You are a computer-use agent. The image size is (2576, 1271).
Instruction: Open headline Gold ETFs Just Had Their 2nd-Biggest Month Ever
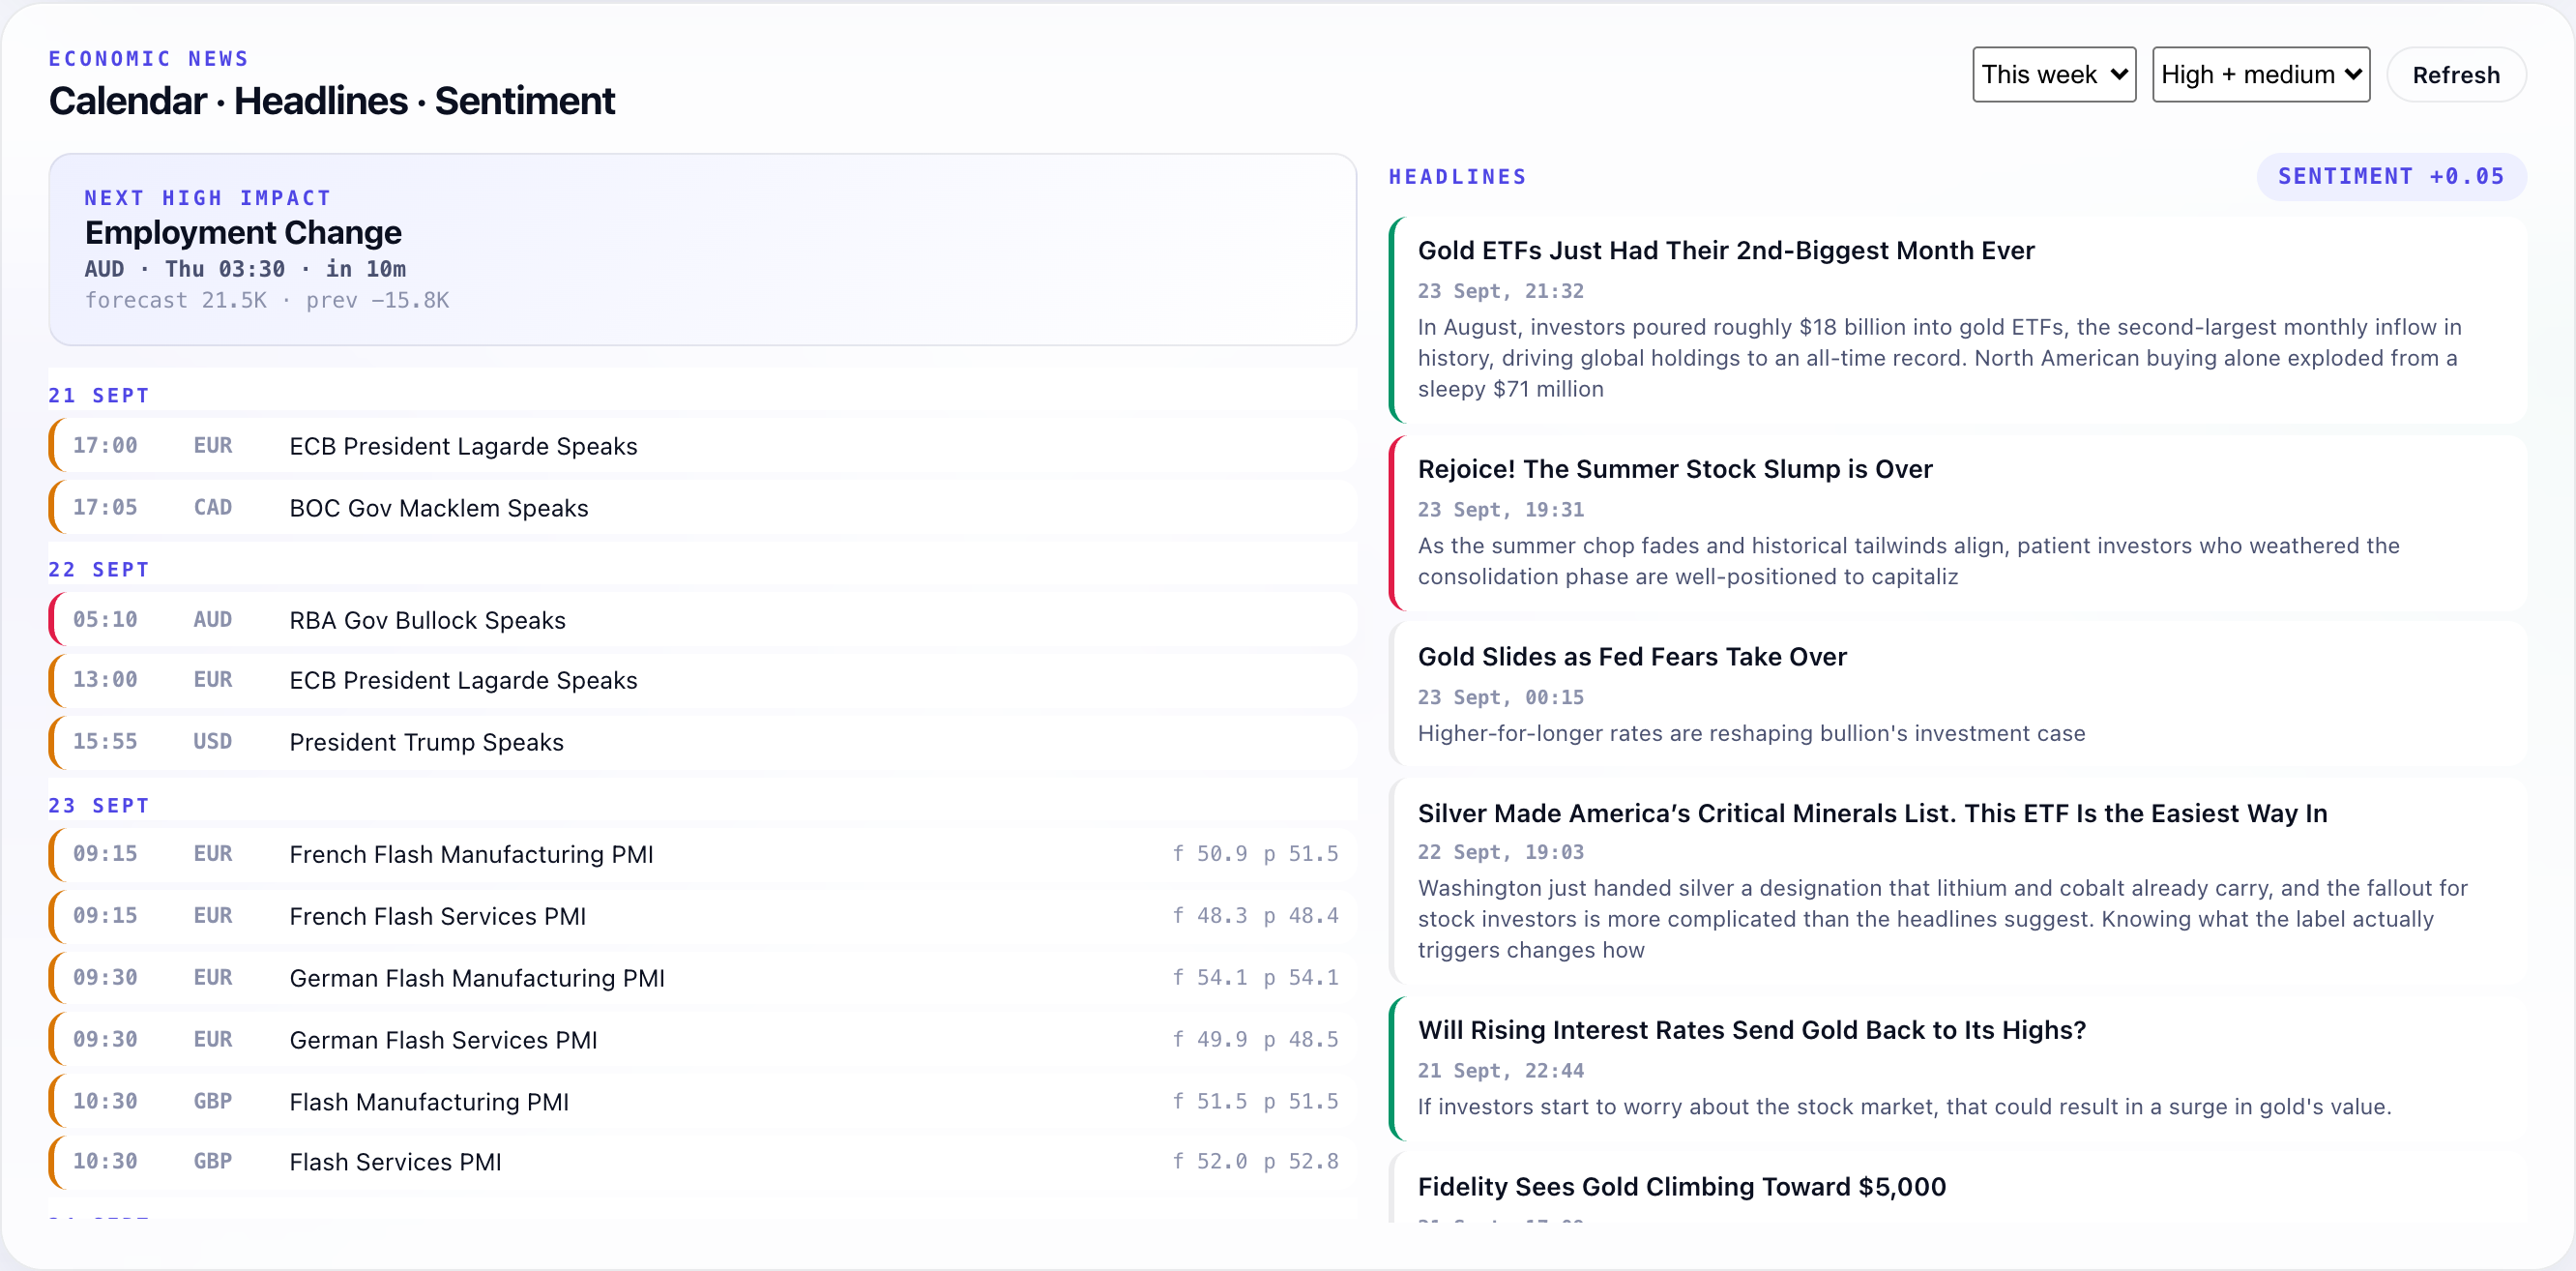[x=1725, y=250]
